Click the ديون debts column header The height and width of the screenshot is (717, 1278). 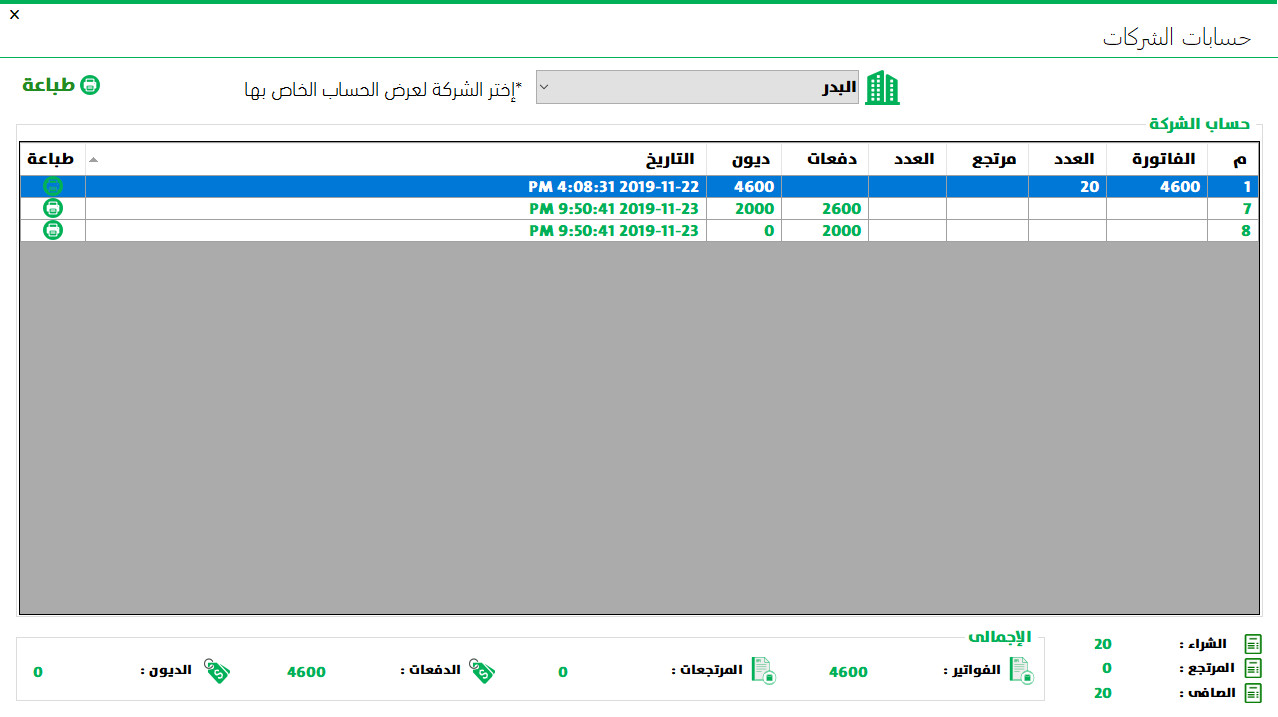coord(744,159)
